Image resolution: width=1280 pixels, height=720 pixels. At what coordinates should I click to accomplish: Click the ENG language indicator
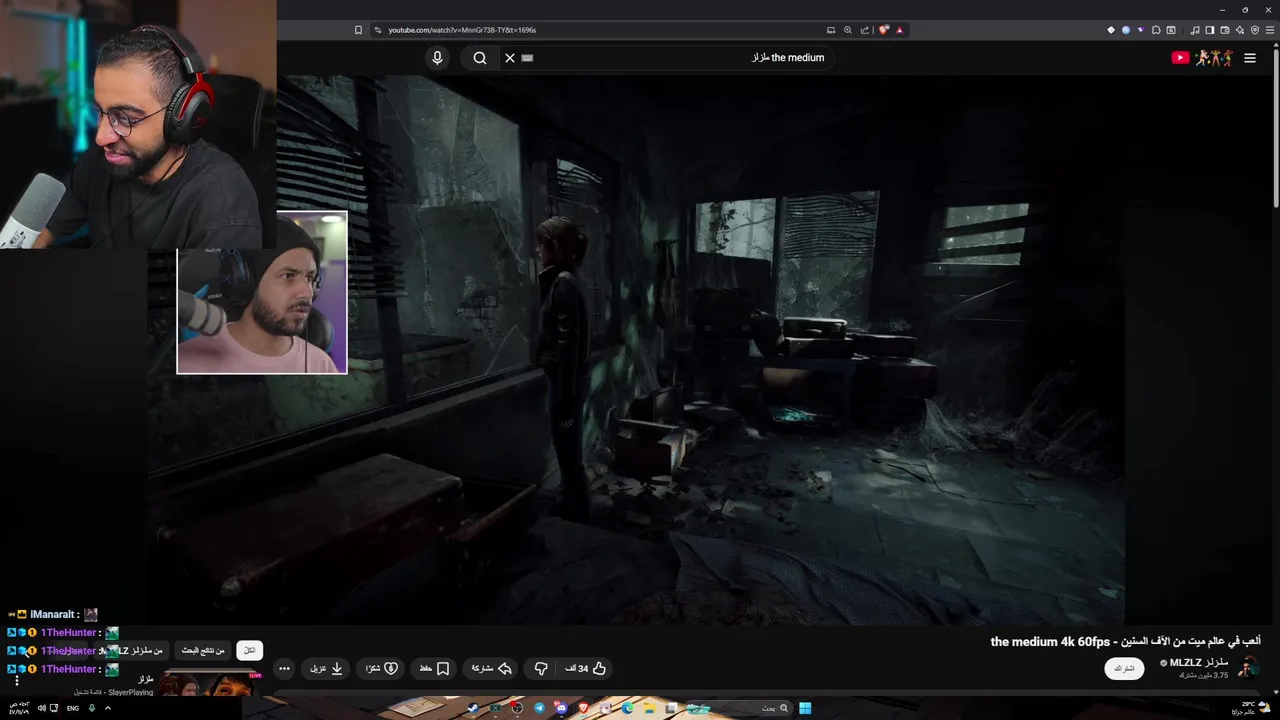click(x=73, y=708)
